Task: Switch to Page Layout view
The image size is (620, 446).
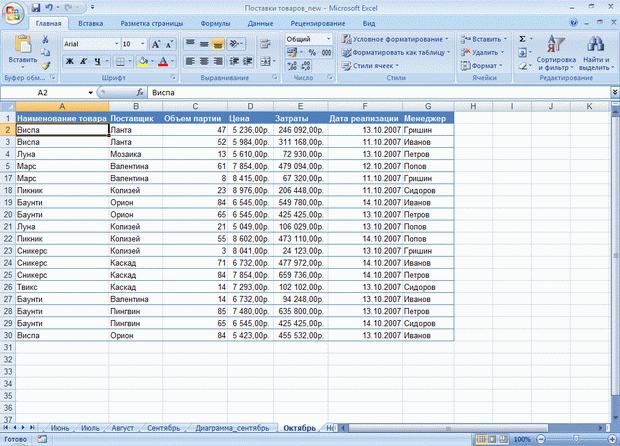Action: tap(492, 439)
